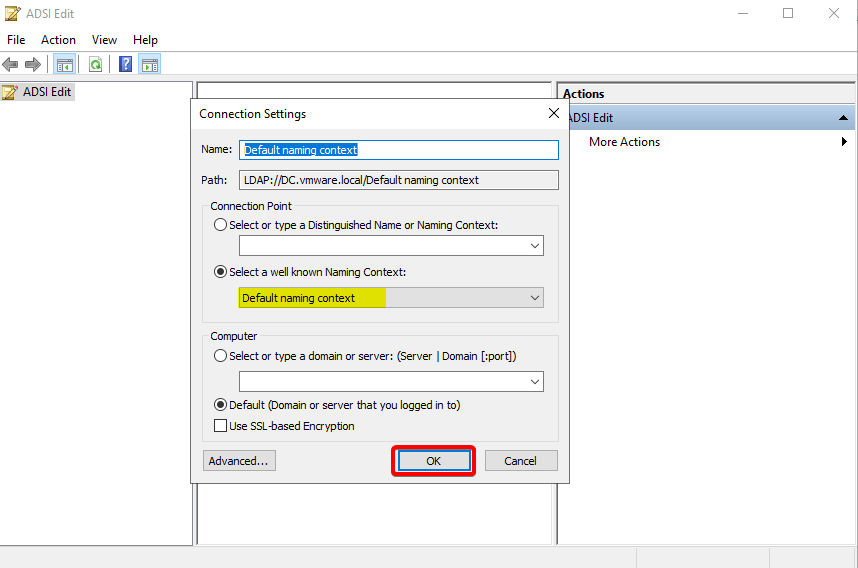Enable Use SSL-based Encryption checkbox
This screenshot has width=858, height=568.
(221, 426)
